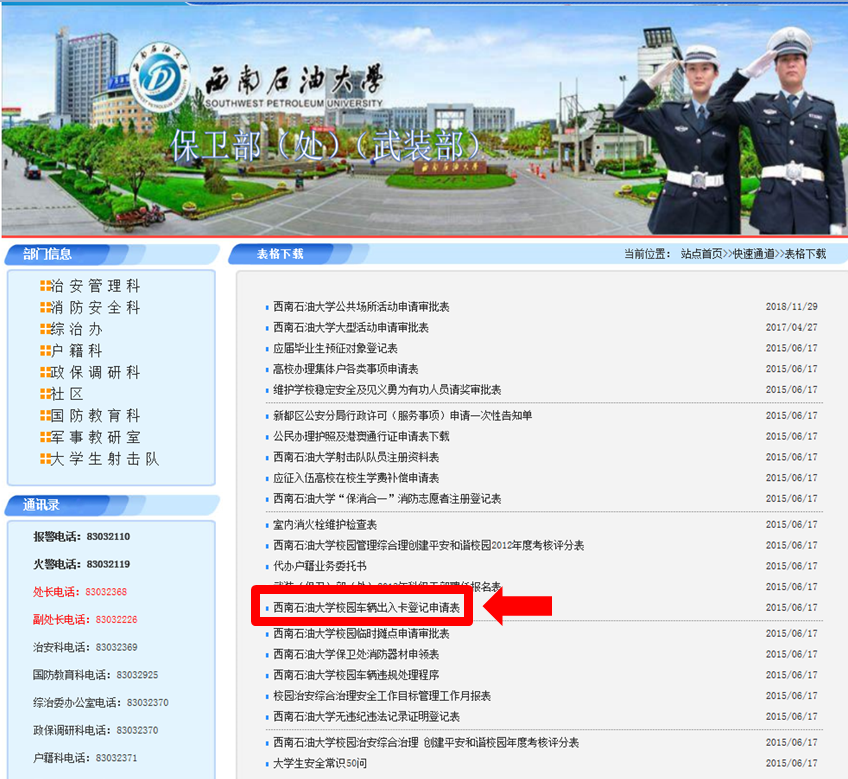Click the 表格下载 section header tab
The image size is (848, 779).
click(280, 254)
